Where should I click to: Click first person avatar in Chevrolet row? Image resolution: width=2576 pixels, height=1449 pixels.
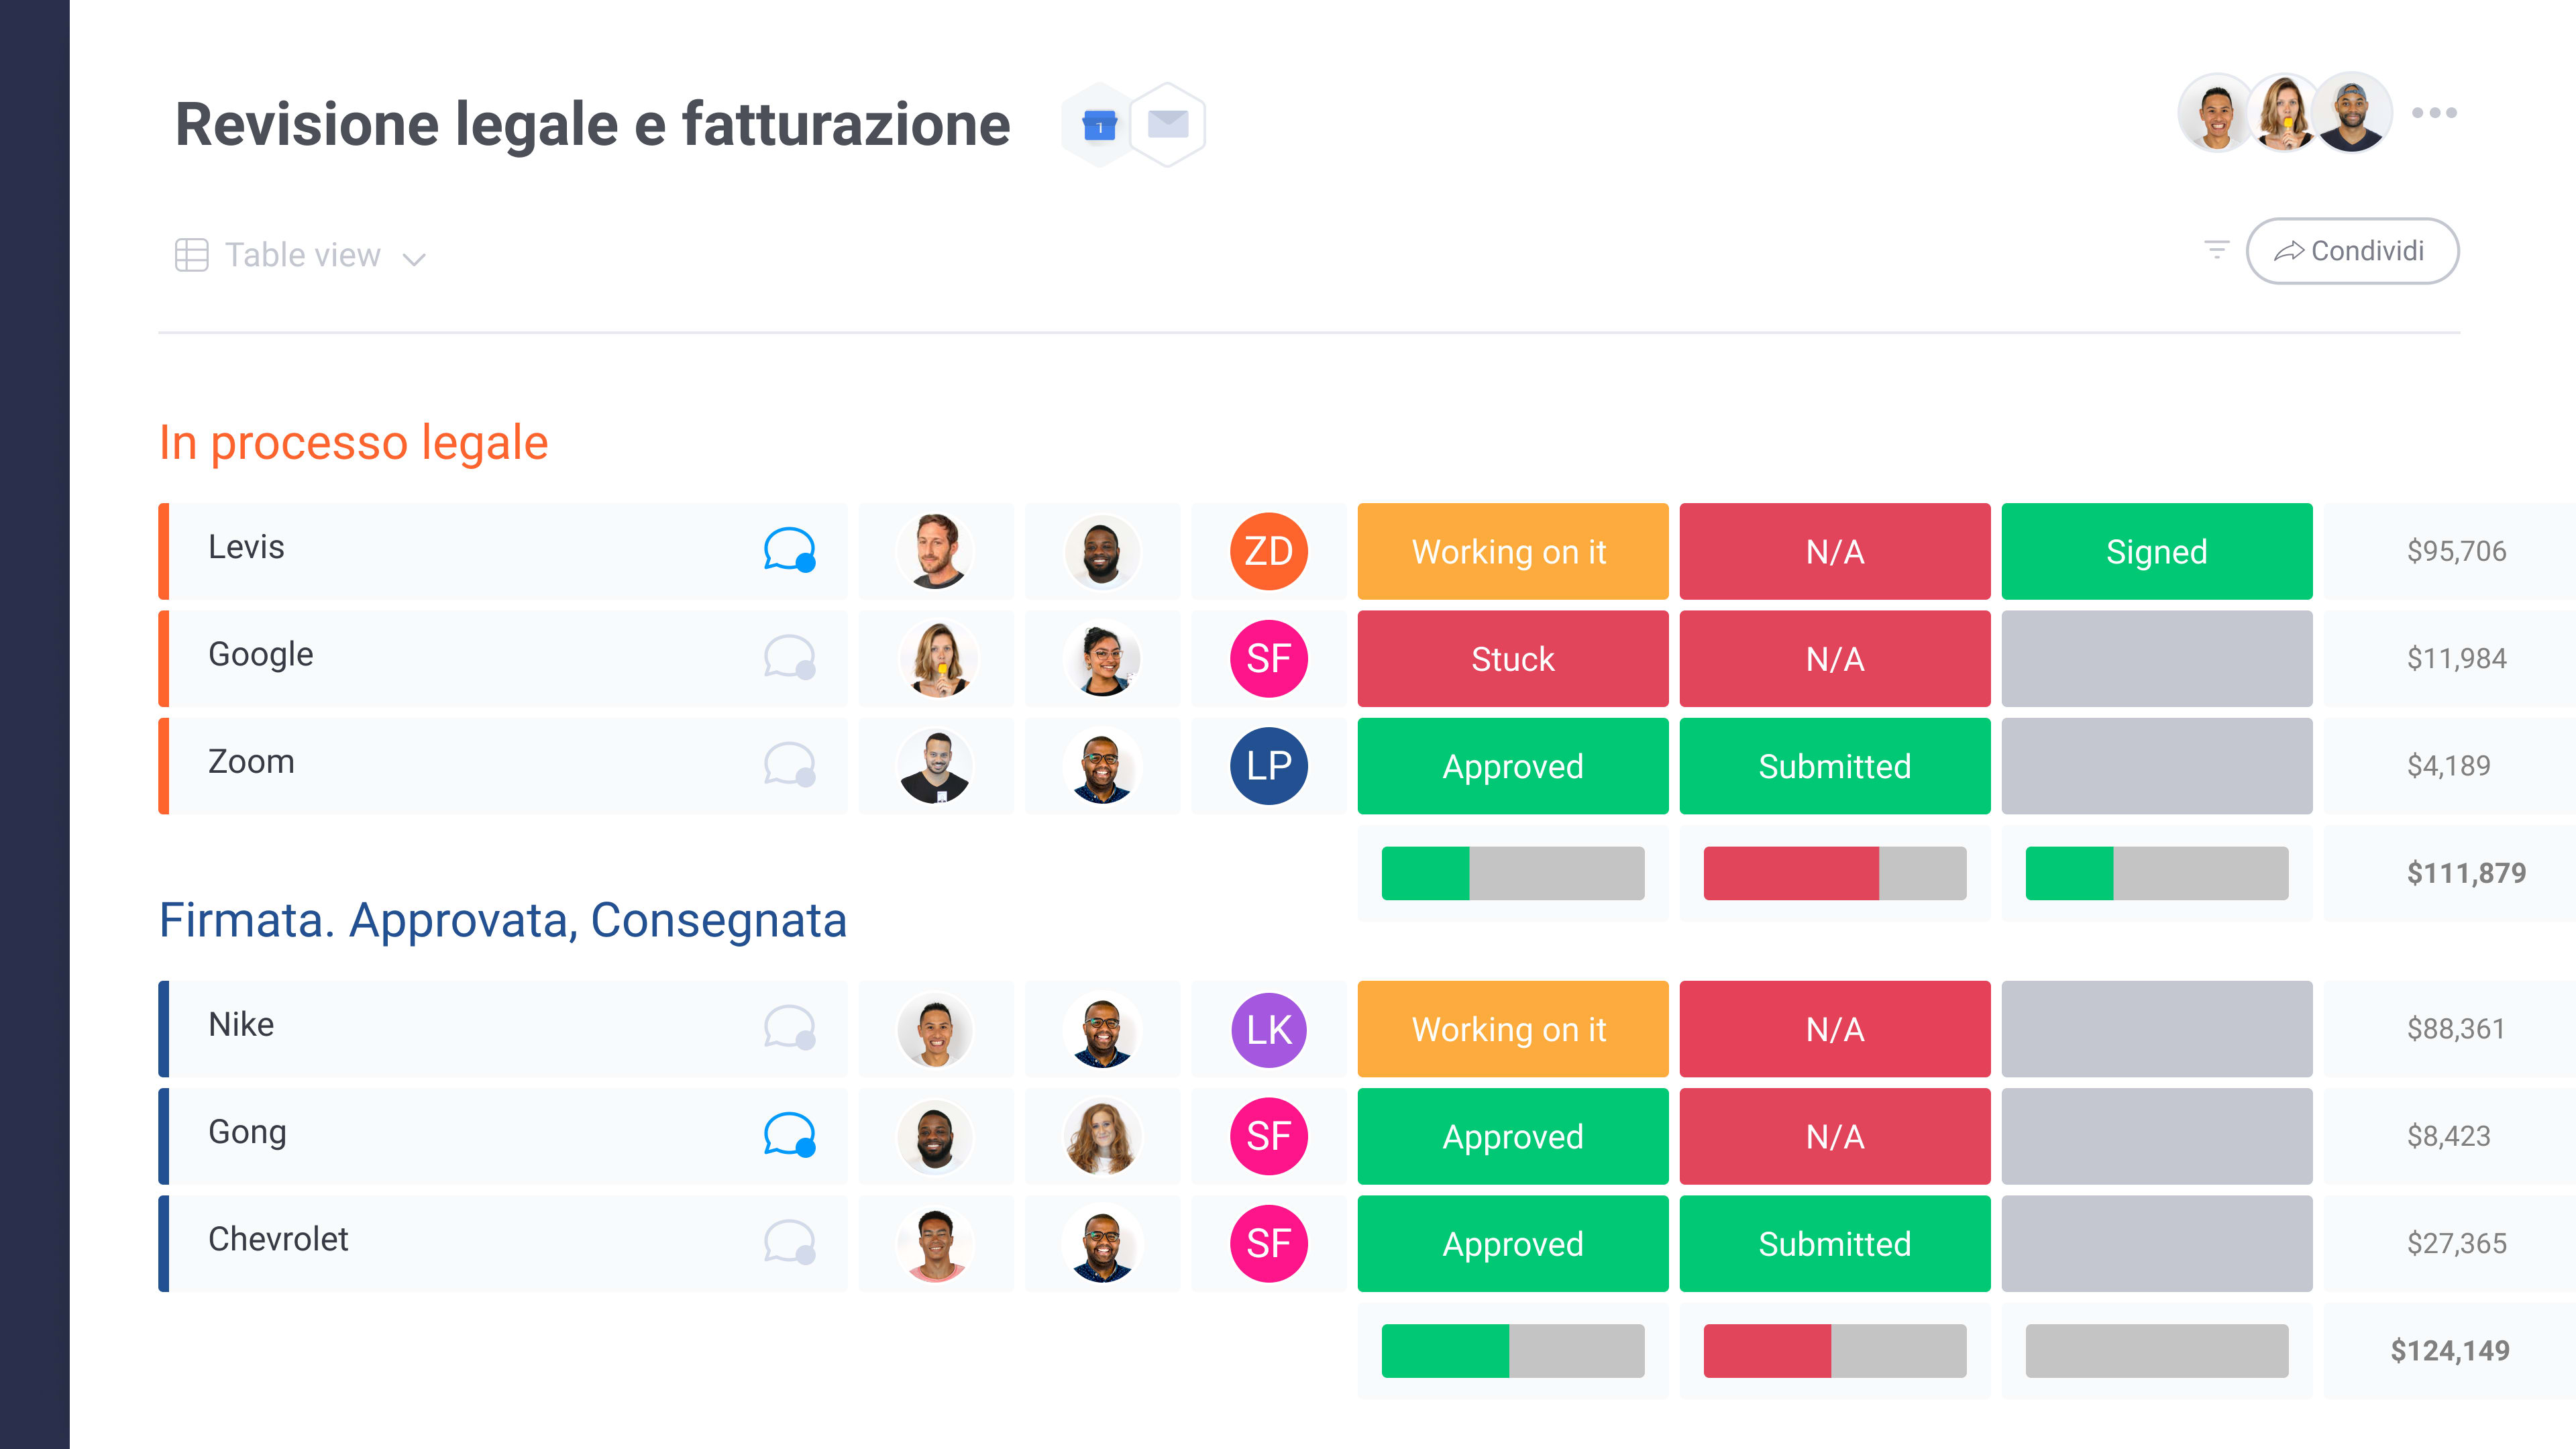pyautogui.click(x=936, y=1243)
